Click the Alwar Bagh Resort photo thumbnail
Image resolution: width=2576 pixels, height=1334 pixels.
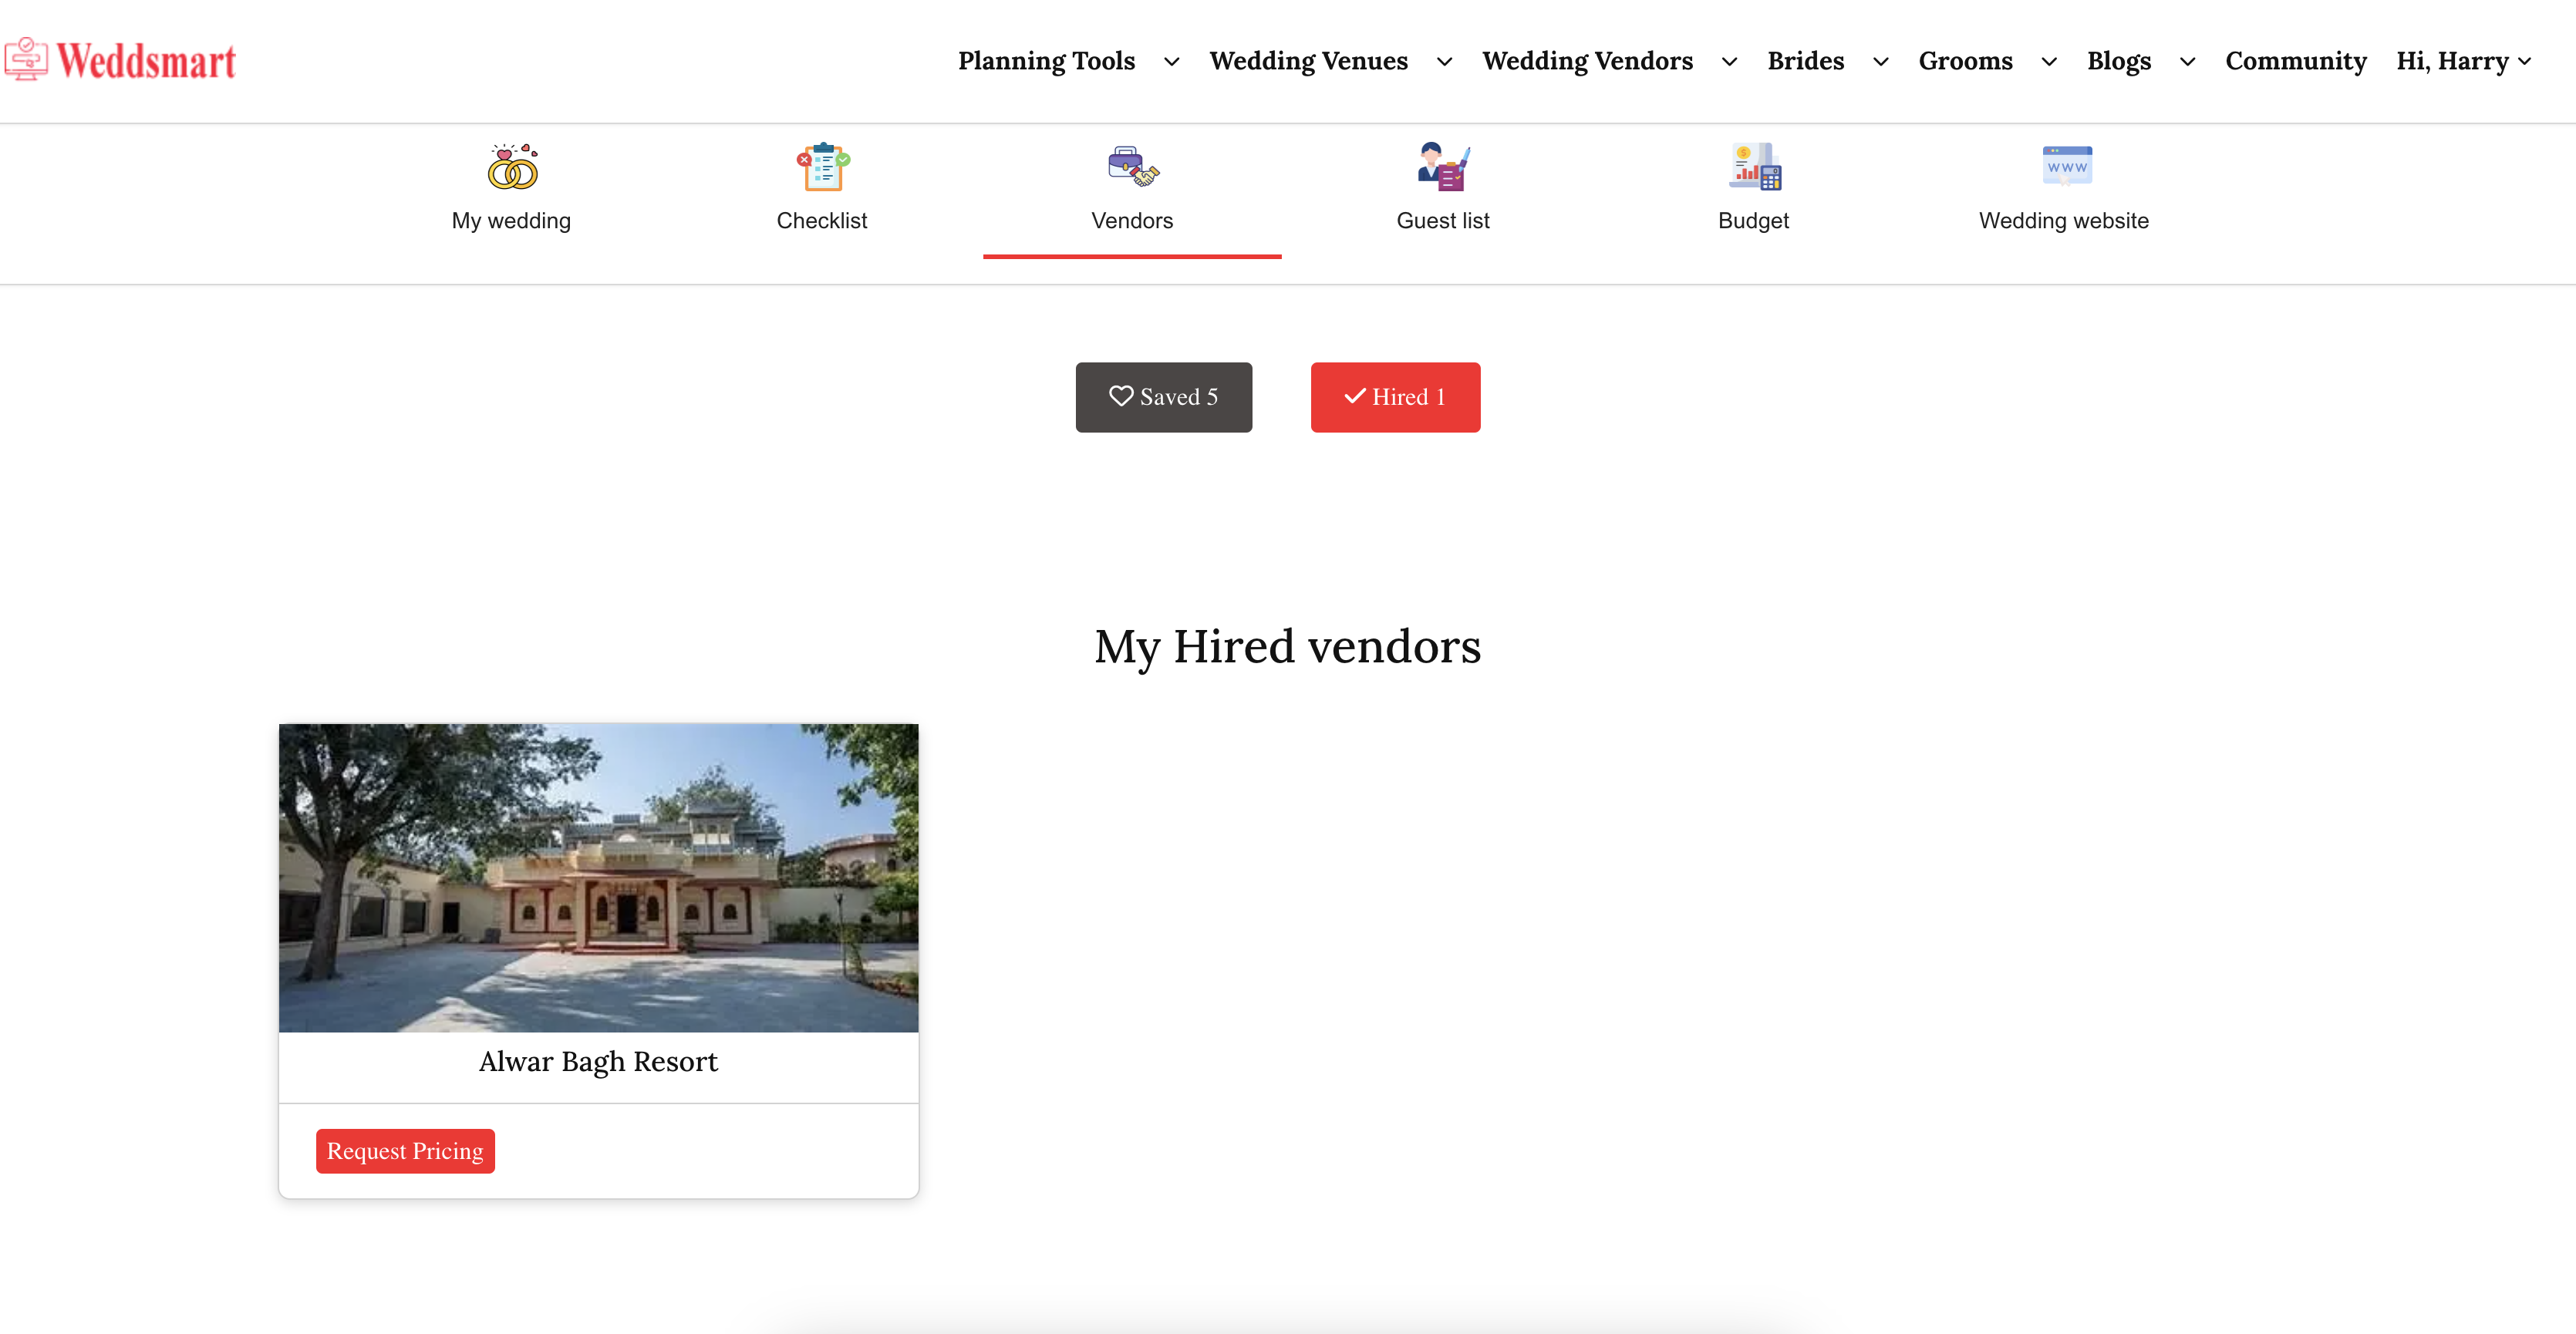coord(598,877)
